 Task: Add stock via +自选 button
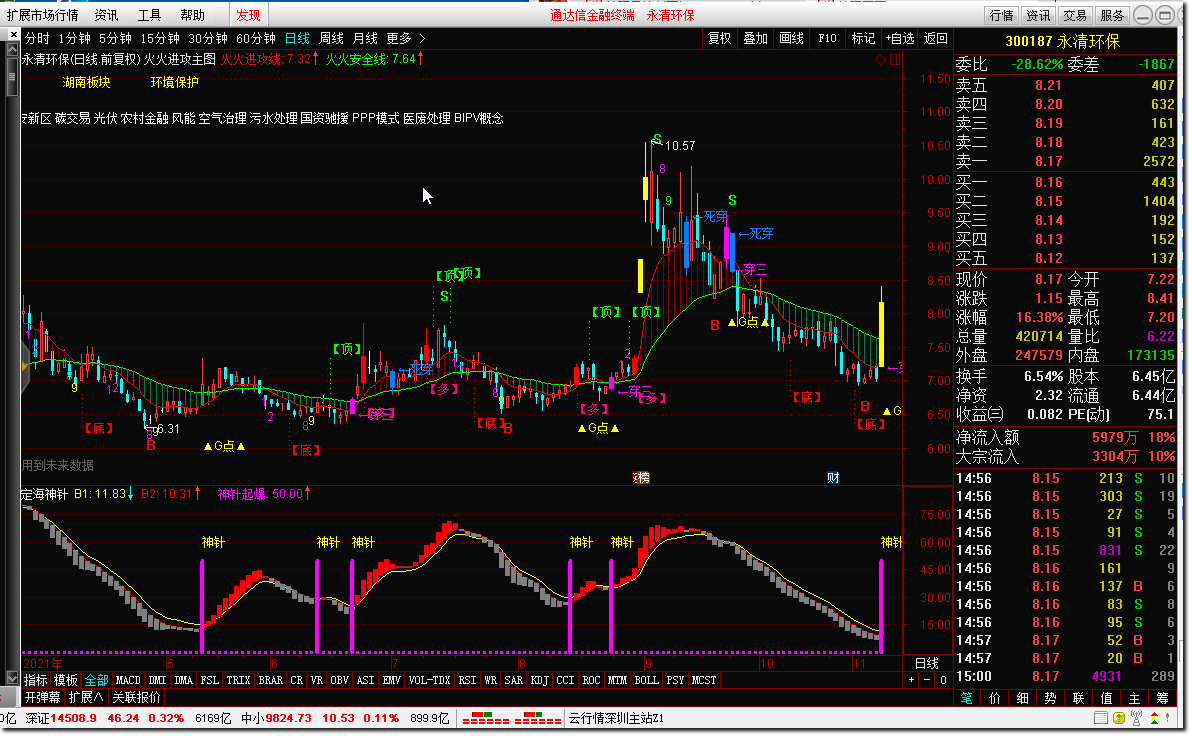point(899,38)
